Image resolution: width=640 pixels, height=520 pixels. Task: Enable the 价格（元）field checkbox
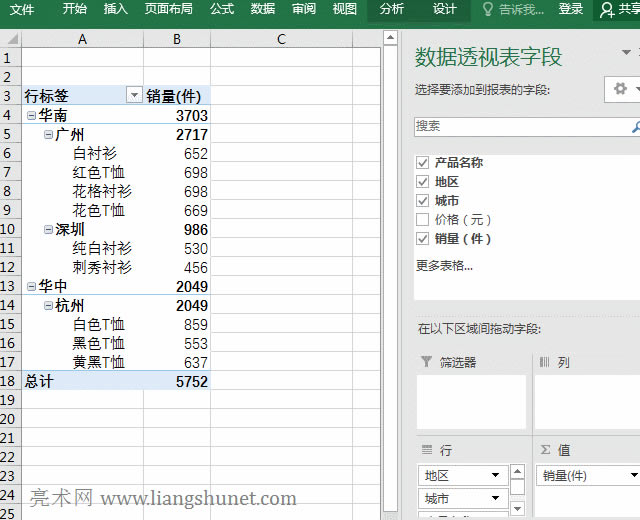point(422,219)
